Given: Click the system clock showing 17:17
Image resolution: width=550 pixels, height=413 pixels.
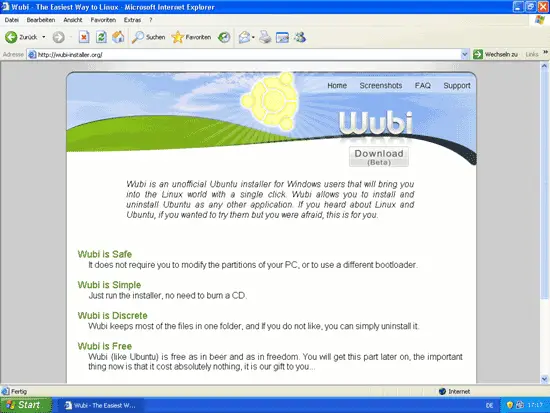Looking at the screenshot, I should click(535, 405).
